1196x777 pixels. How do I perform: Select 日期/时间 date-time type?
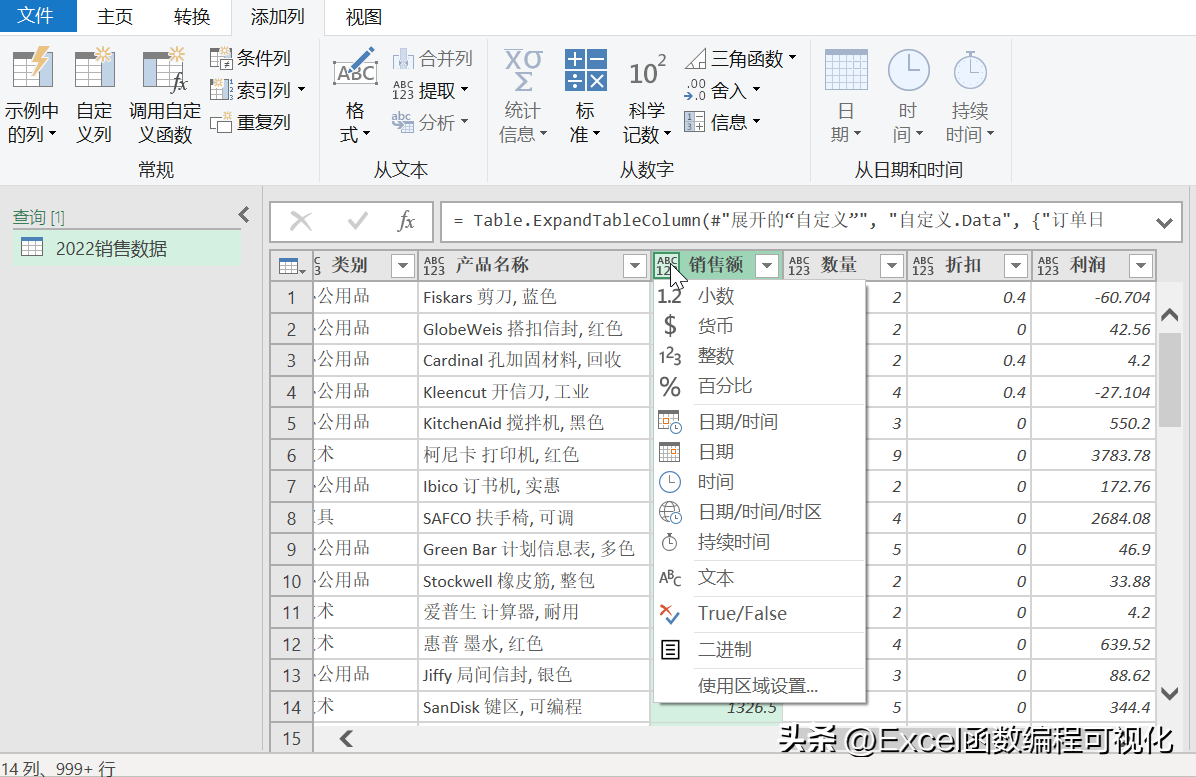(x=760, y=422)
